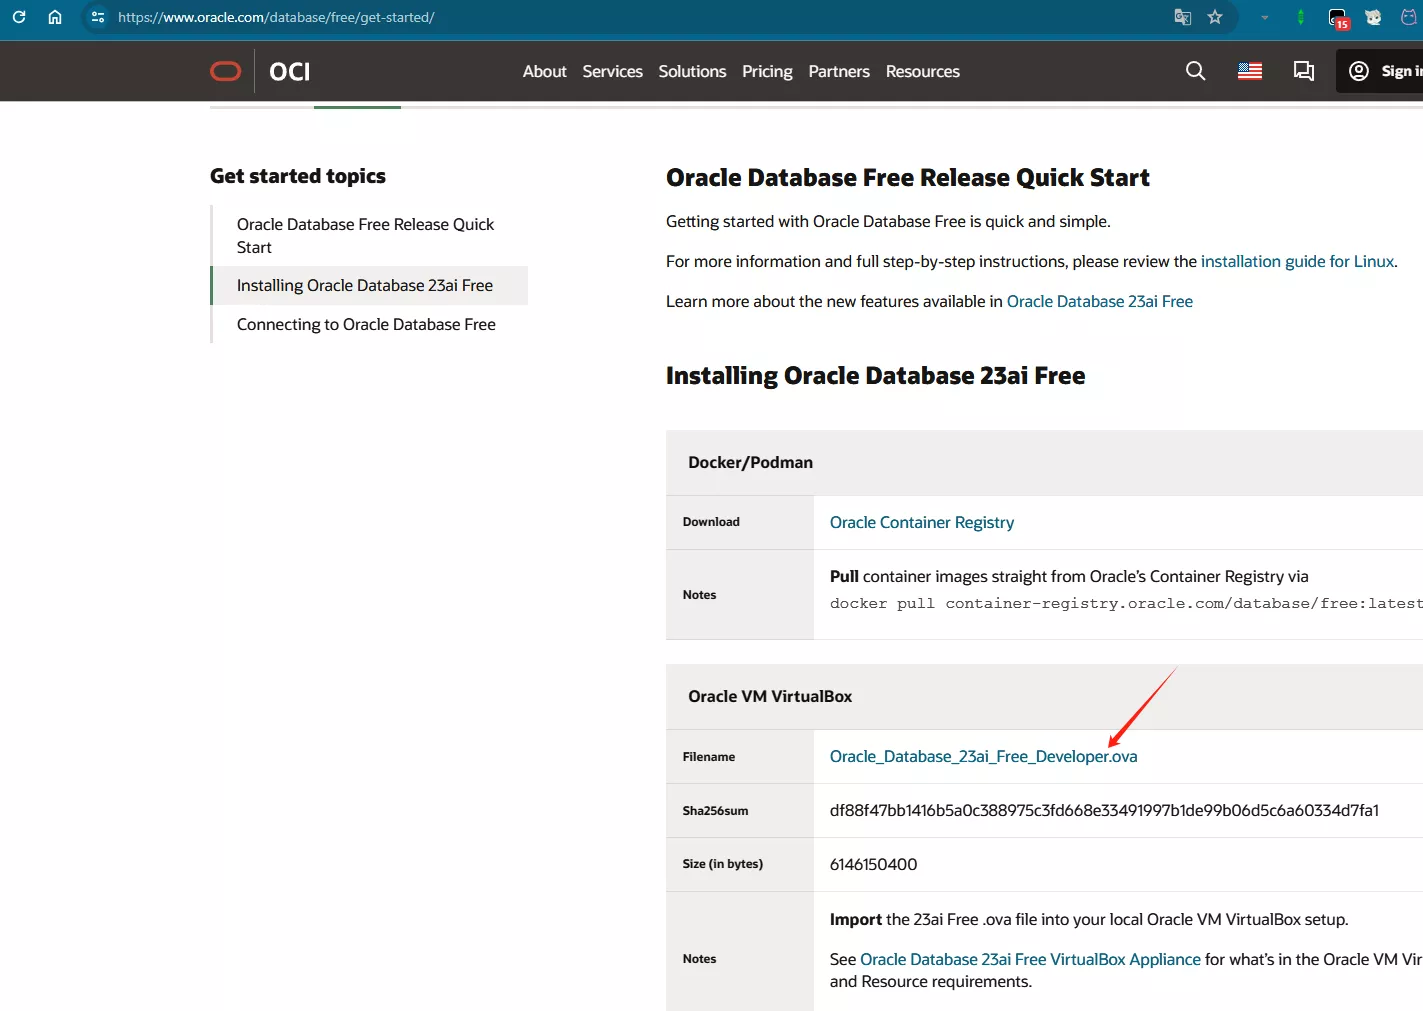Open the site search magnifier icon
This screenshot has width=1423, height=1011.
pyautogui.click(x=1195, y=71)
